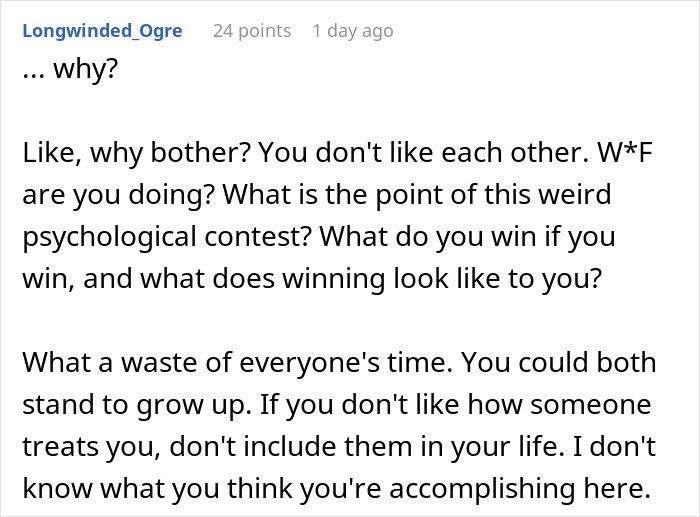Click the 'W*F' text in comment

(625, 152)
